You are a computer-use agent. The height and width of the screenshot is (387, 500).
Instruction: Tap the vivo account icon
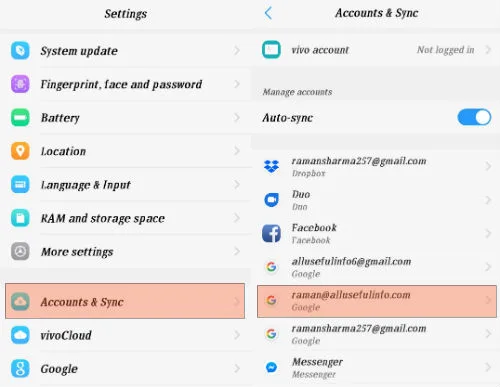[x=271, y=50]
